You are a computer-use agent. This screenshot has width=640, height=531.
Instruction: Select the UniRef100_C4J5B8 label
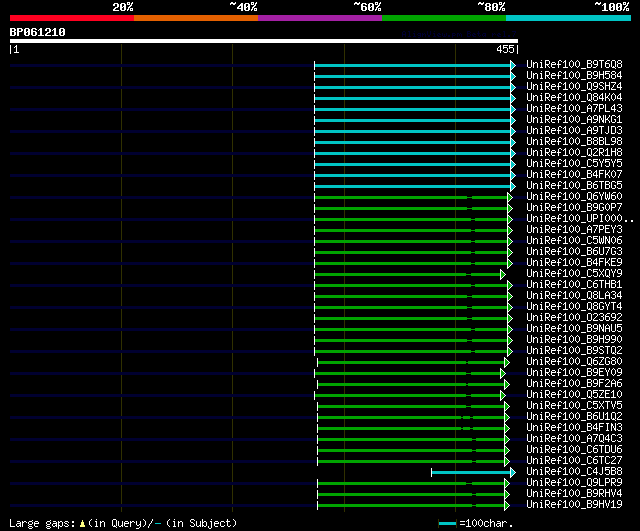pyautogui.click(x=574, y=472)
